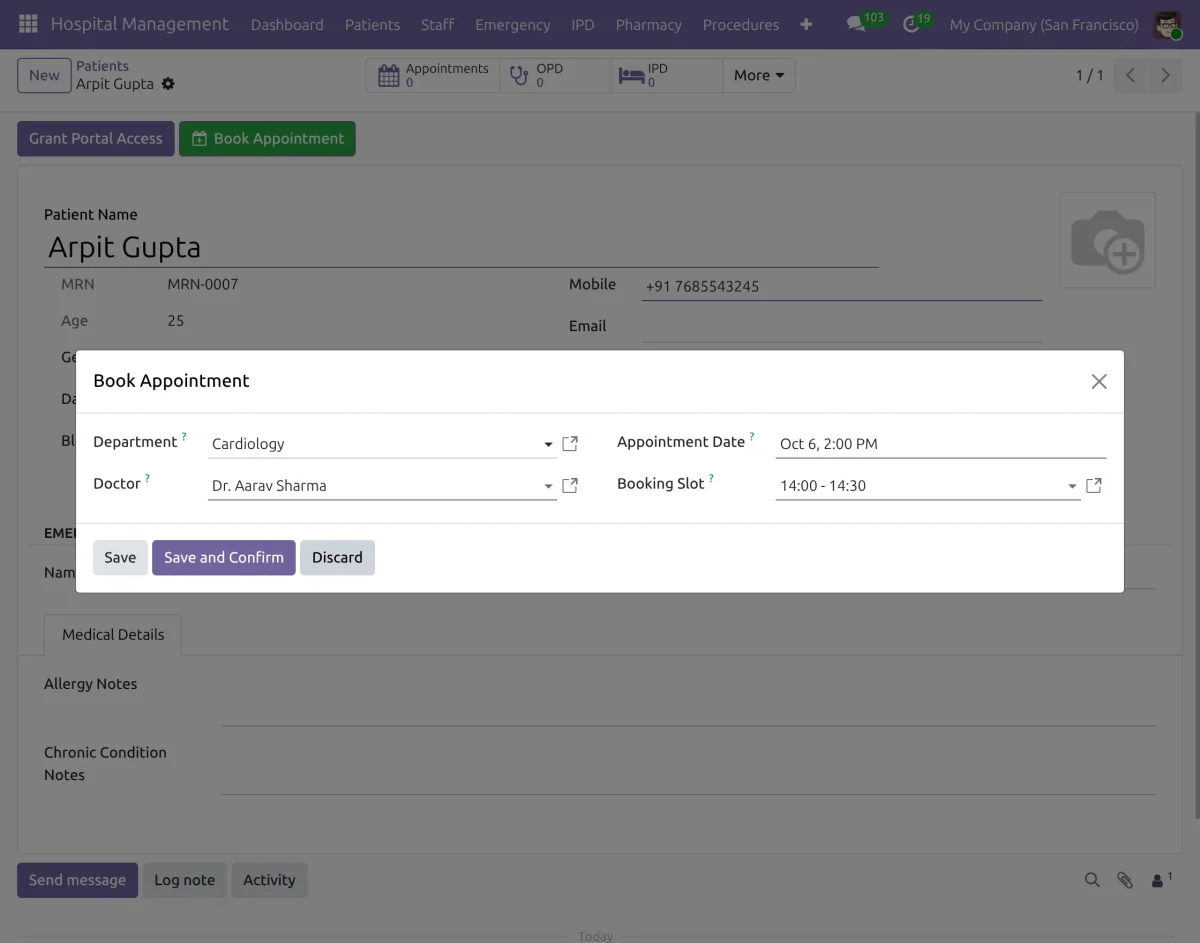Go to previous record arrow
The width and height of the screenshot is (1200, 943).
tap(1130, 75)
